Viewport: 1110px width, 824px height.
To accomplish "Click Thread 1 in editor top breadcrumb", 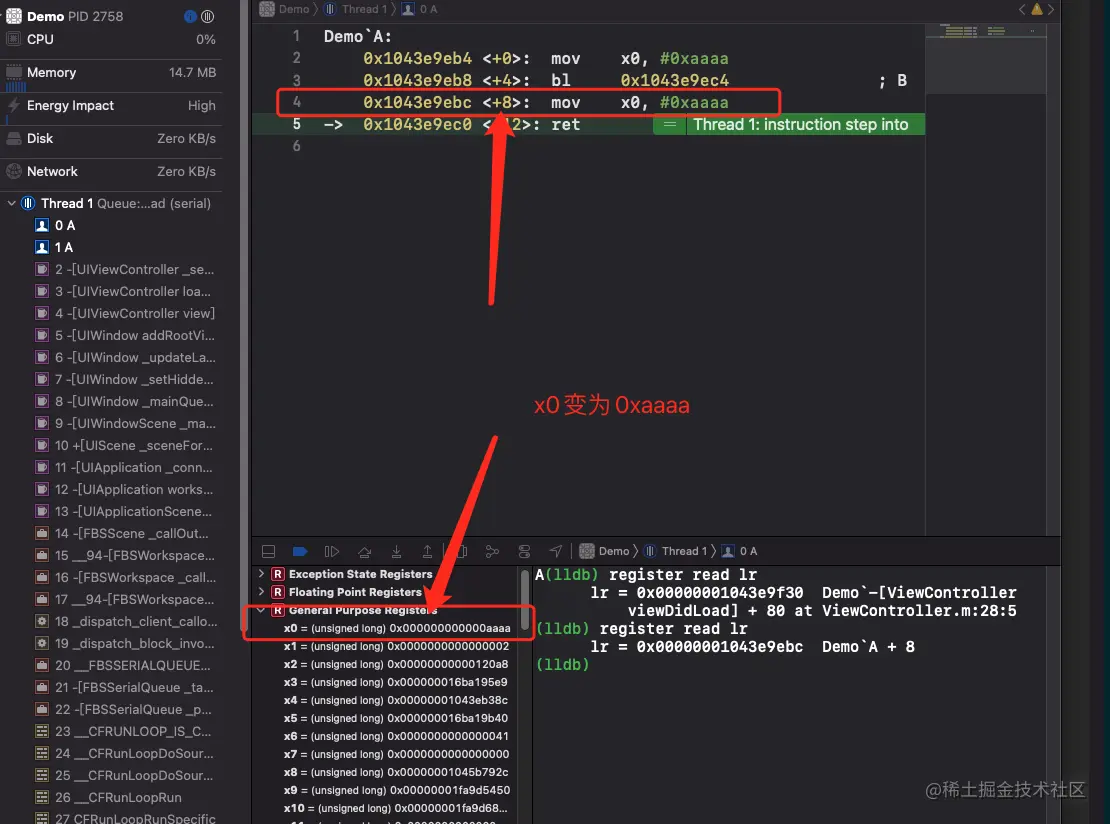I will tap(356, 9).
